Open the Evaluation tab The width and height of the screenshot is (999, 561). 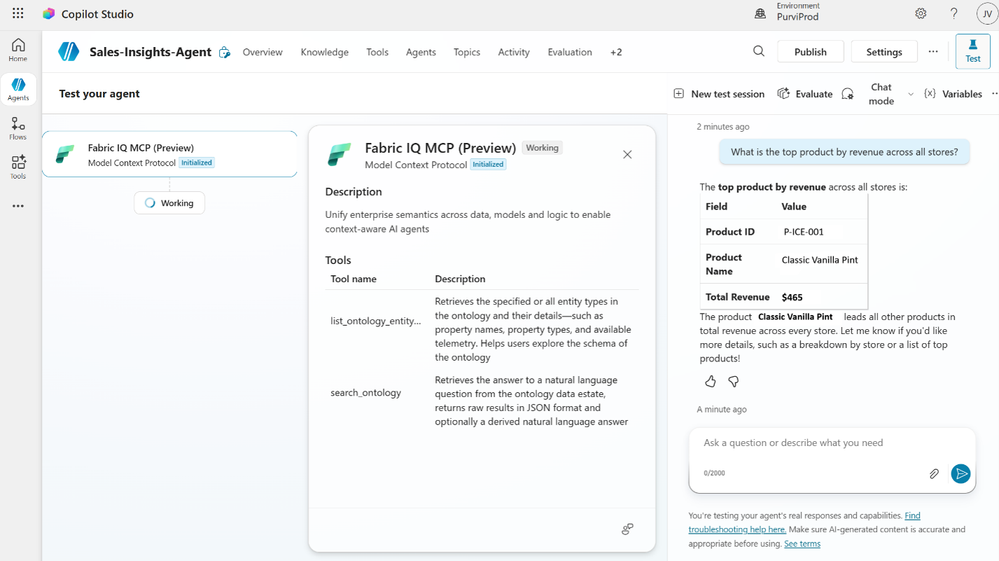tap(570, 52)
